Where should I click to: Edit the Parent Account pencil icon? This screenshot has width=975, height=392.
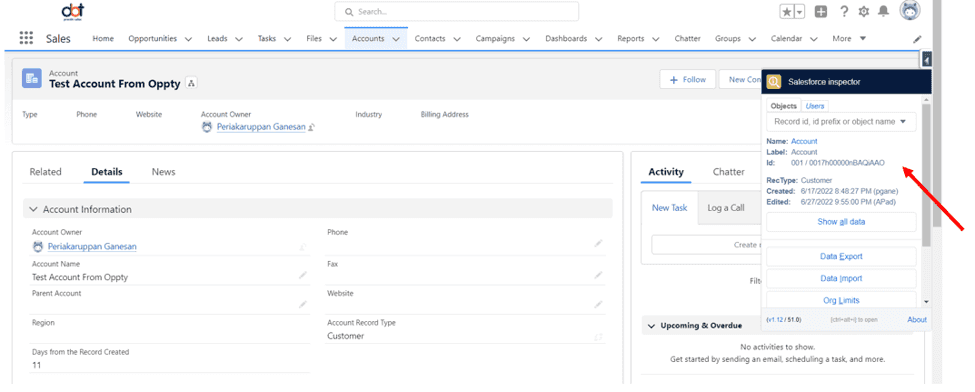pos(303,304)
